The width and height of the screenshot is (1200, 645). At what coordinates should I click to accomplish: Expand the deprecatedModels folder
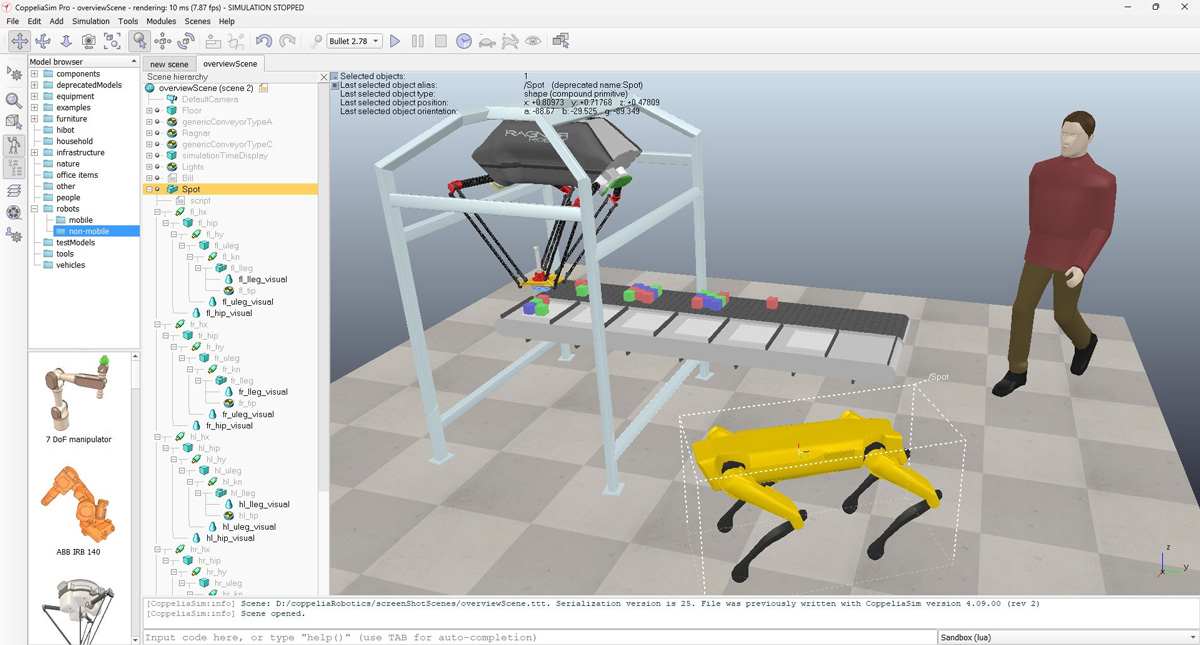pos(35,85)
